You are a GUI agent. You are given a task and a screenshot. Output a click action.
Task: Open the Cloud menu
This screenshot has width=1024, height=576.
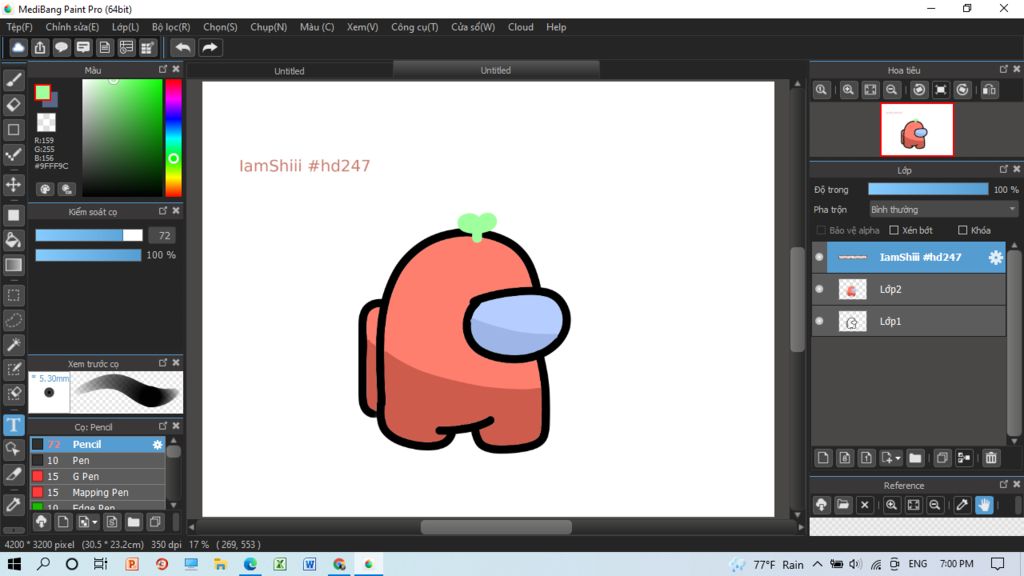[520, 27]
